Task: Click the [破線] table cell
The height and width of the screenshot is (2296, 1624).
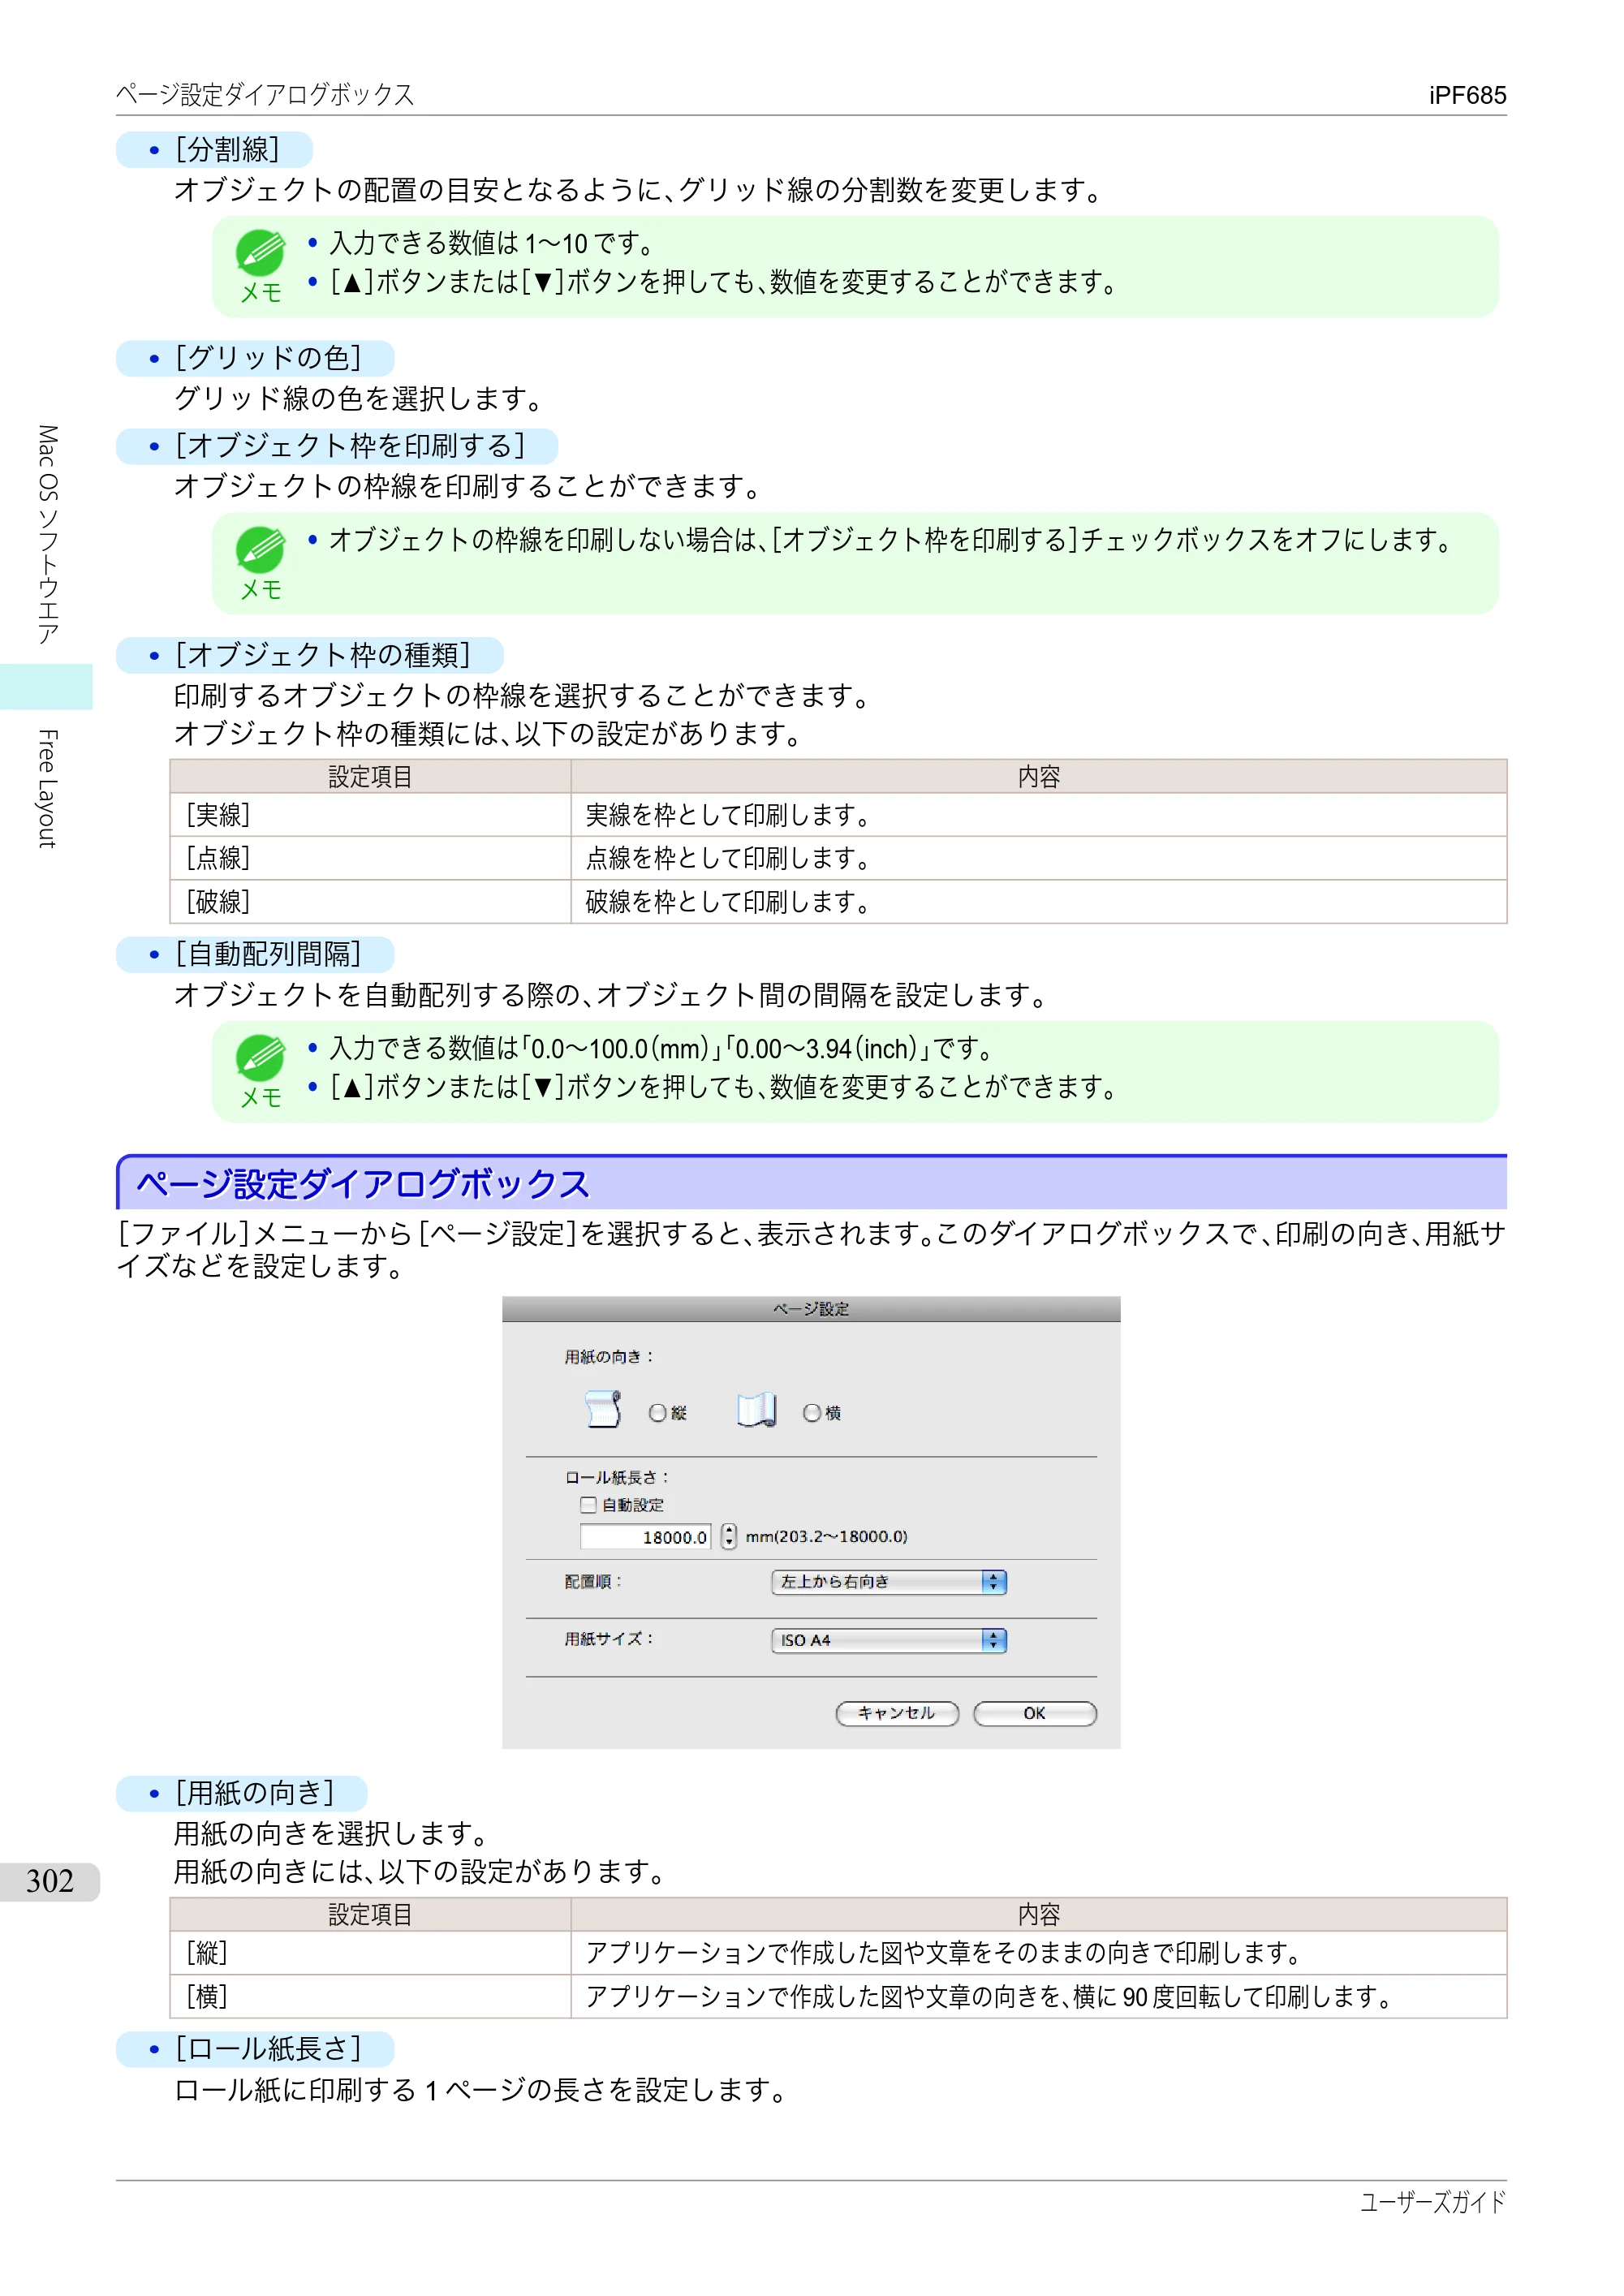Action: [370, 902]
